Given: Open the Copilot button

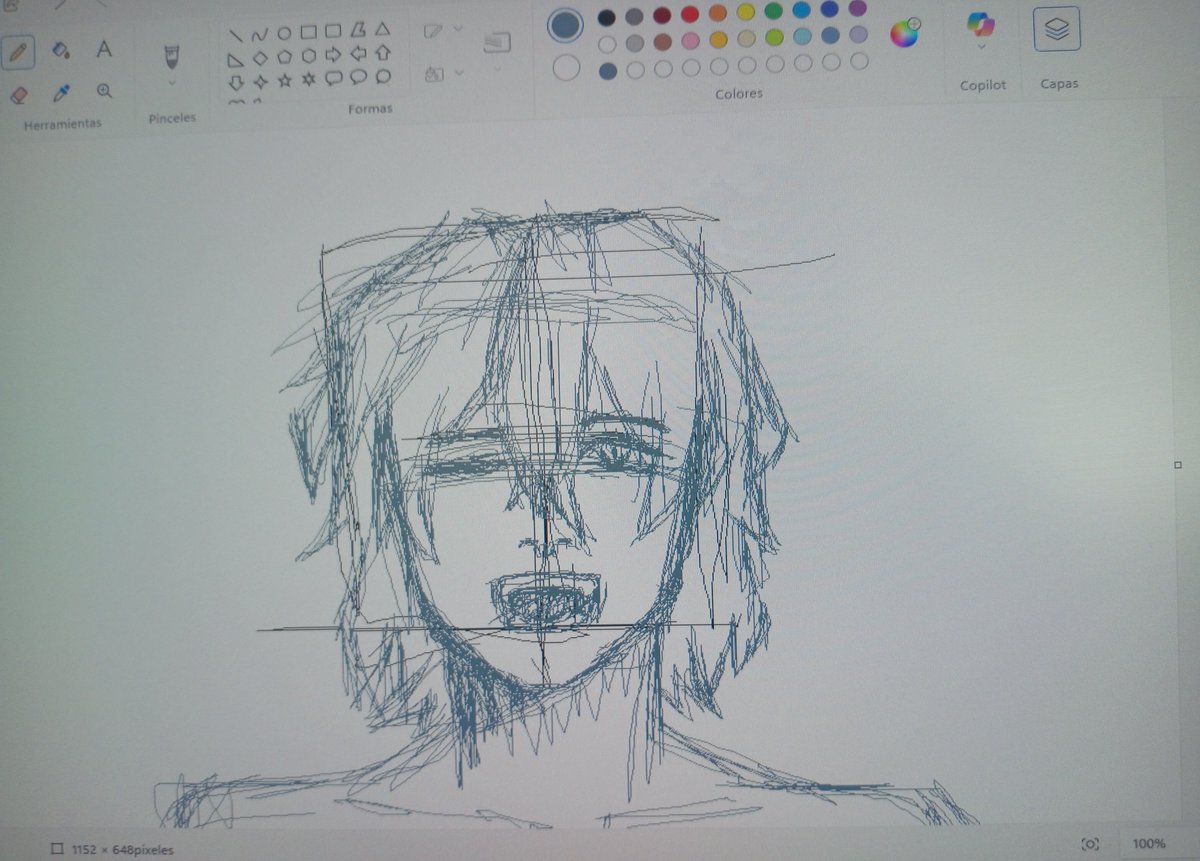Looking at the screenshot, I should 982,24.
